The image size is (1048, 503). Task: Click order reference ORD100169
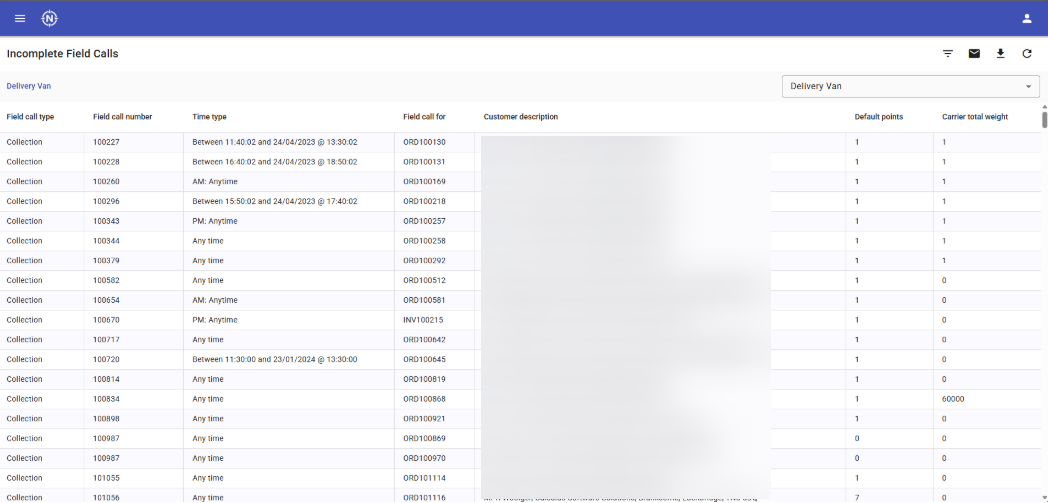pos(424,182)
